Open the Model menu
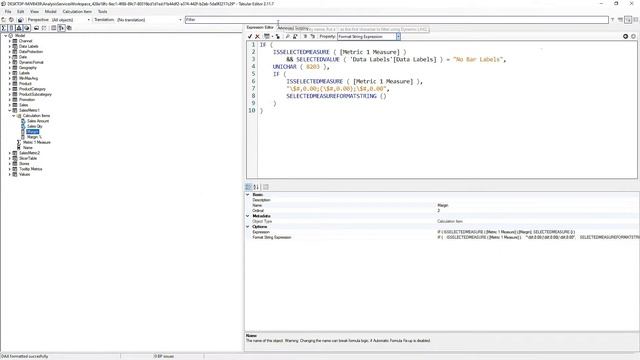The width and height of the screenshot is (640, 360). [51, 11]
